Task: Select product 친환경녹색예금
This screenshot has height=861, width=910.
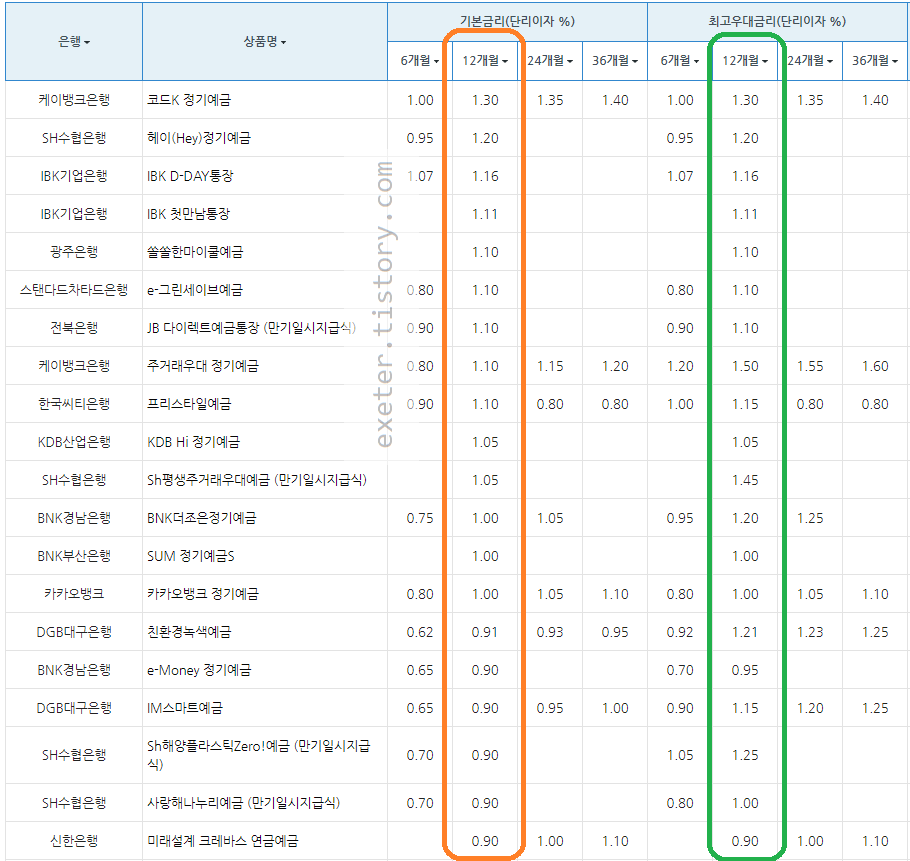Action: pyautogui.click(x=189, y=632)
